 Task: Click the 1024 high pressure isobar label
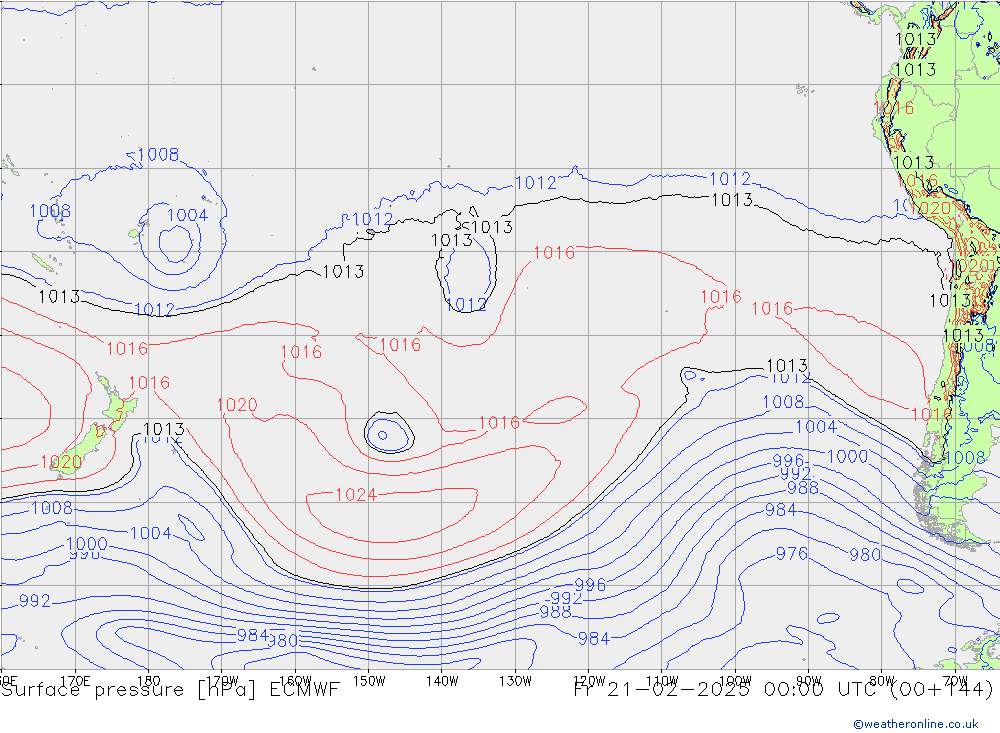(x=356, y=494)
